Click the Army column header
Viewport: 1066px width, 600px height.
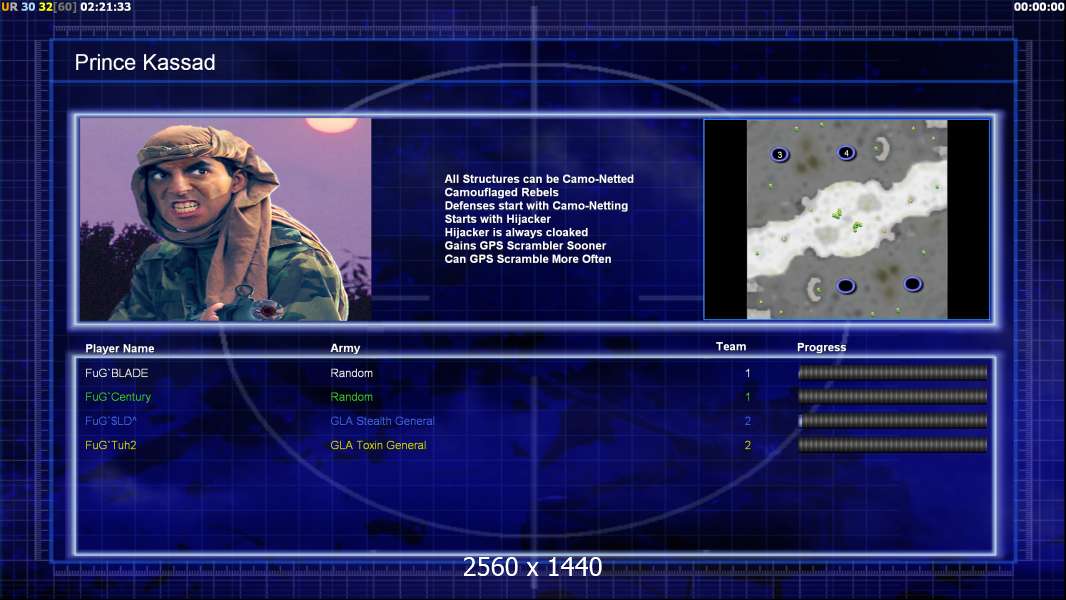345,348
